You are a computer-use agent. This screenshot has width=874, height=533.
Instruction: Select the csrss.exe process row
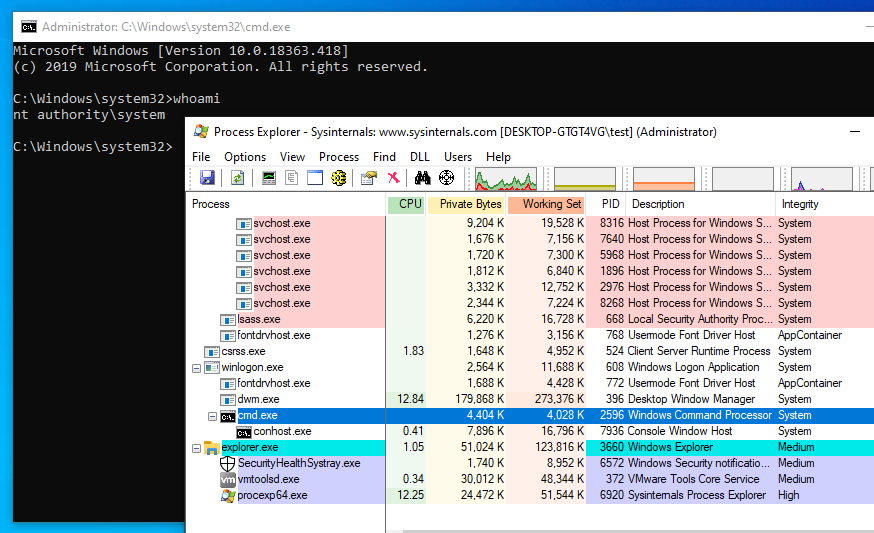pyautogui.click(x=530, y=351)
